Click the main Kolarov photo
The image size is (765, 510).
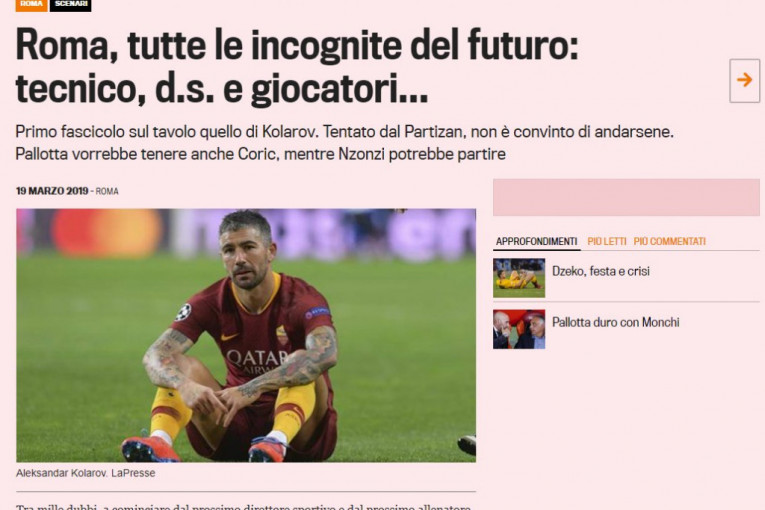click(x=246, y=335)
